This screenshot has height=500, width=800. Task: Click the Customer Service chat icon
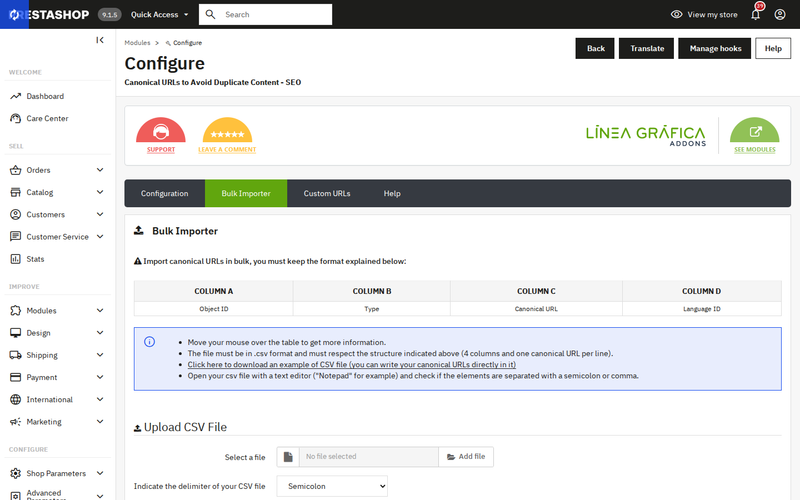click(15, 237)
